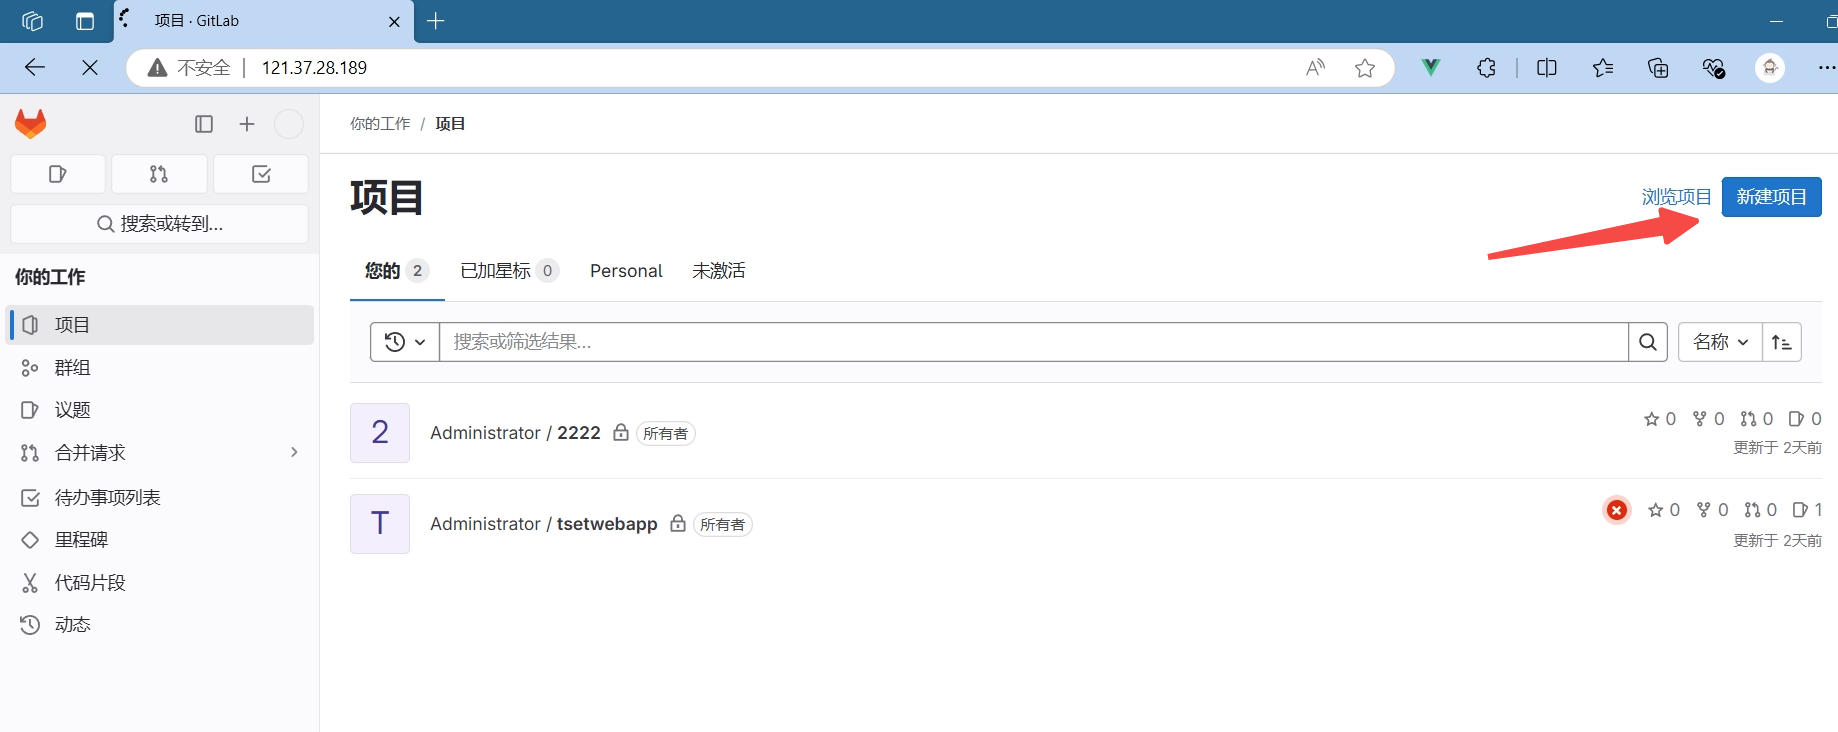
Task: Open the recent searches history dropdown
Action: click(405, 342)
